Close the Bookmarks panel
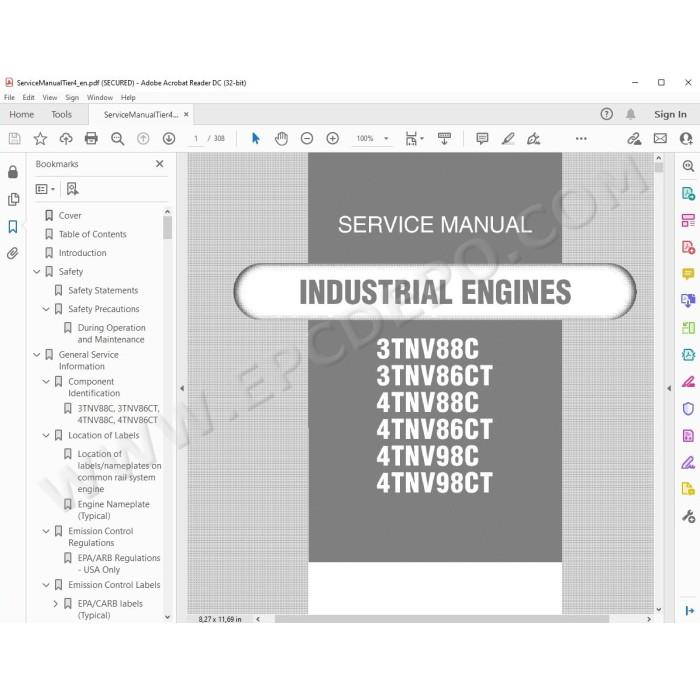Screen dimensions: 700x700 pos(159,164)
